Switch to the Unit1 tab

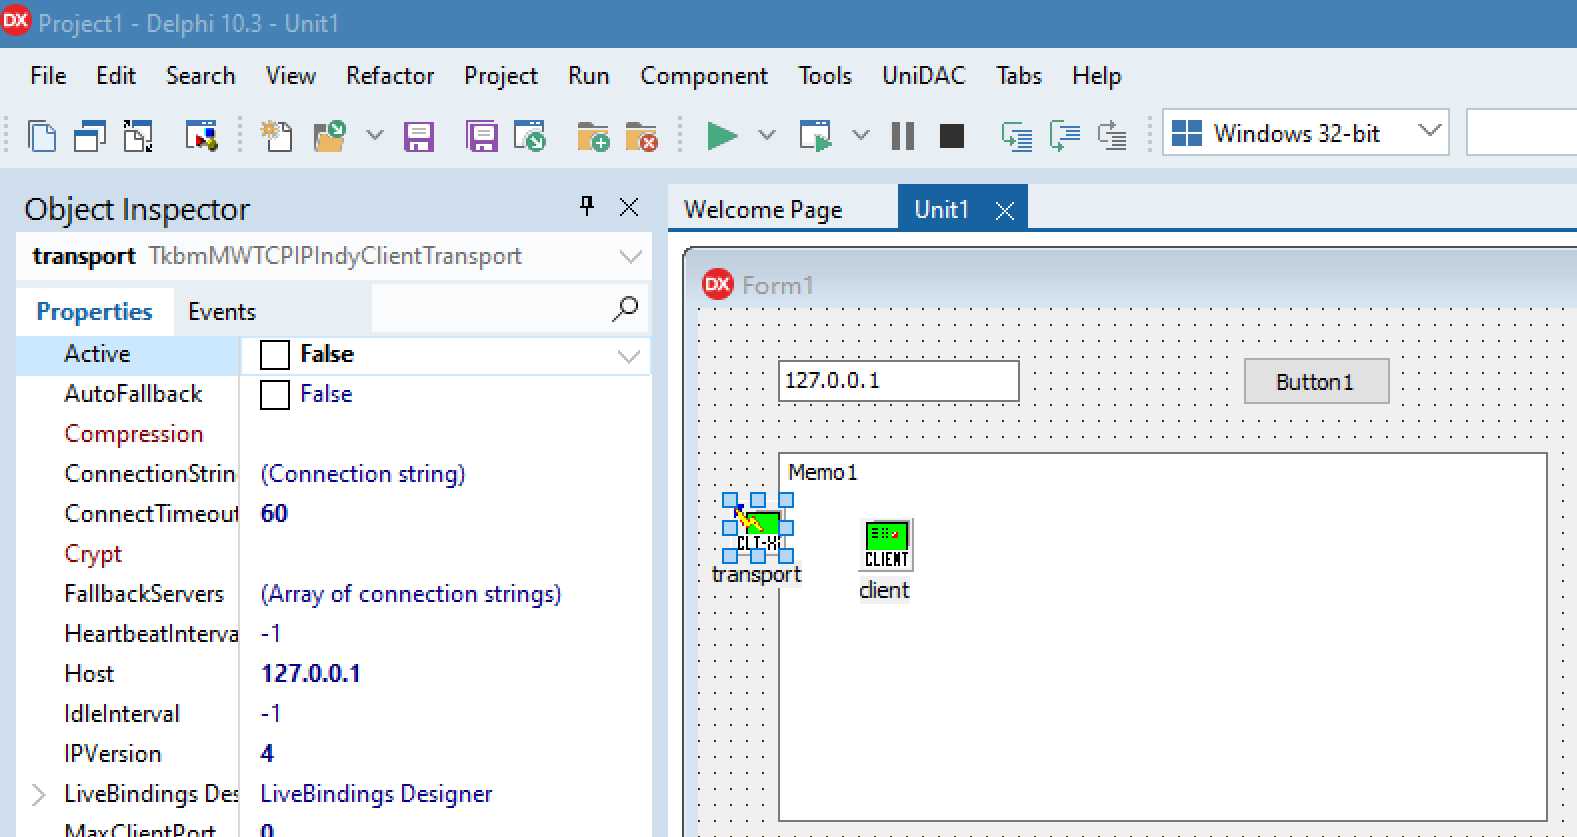(942, 210)
